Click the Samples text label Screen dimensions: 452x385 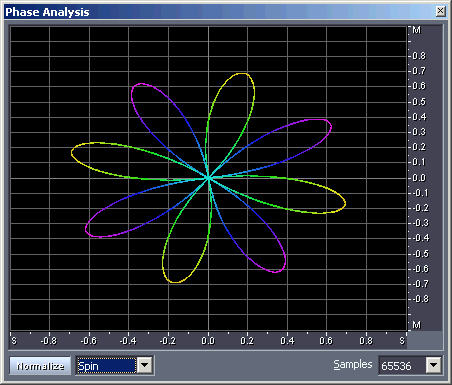(x=353, y=364)
